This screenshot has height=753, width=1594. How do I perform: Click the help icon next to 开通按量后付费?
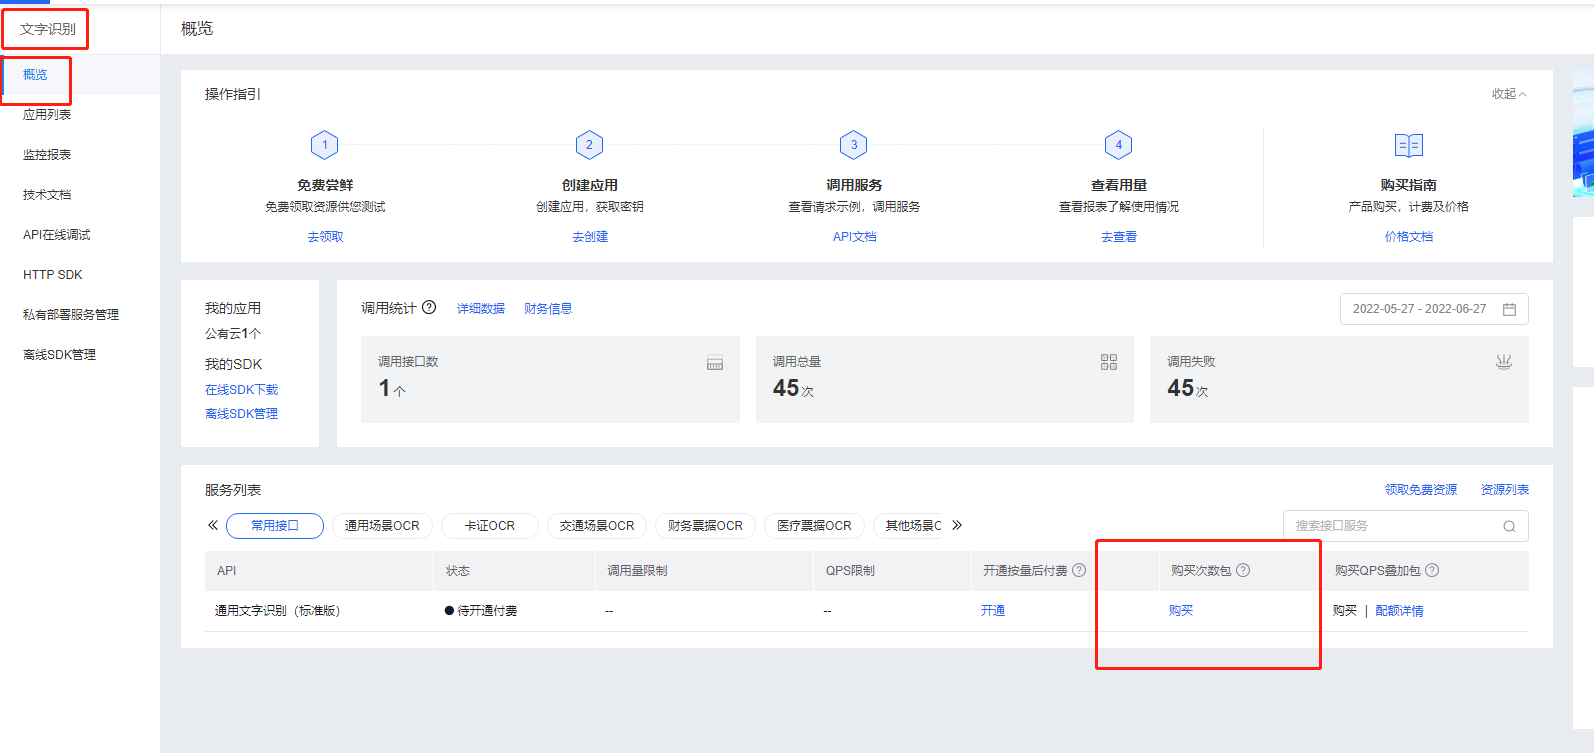1079,570
